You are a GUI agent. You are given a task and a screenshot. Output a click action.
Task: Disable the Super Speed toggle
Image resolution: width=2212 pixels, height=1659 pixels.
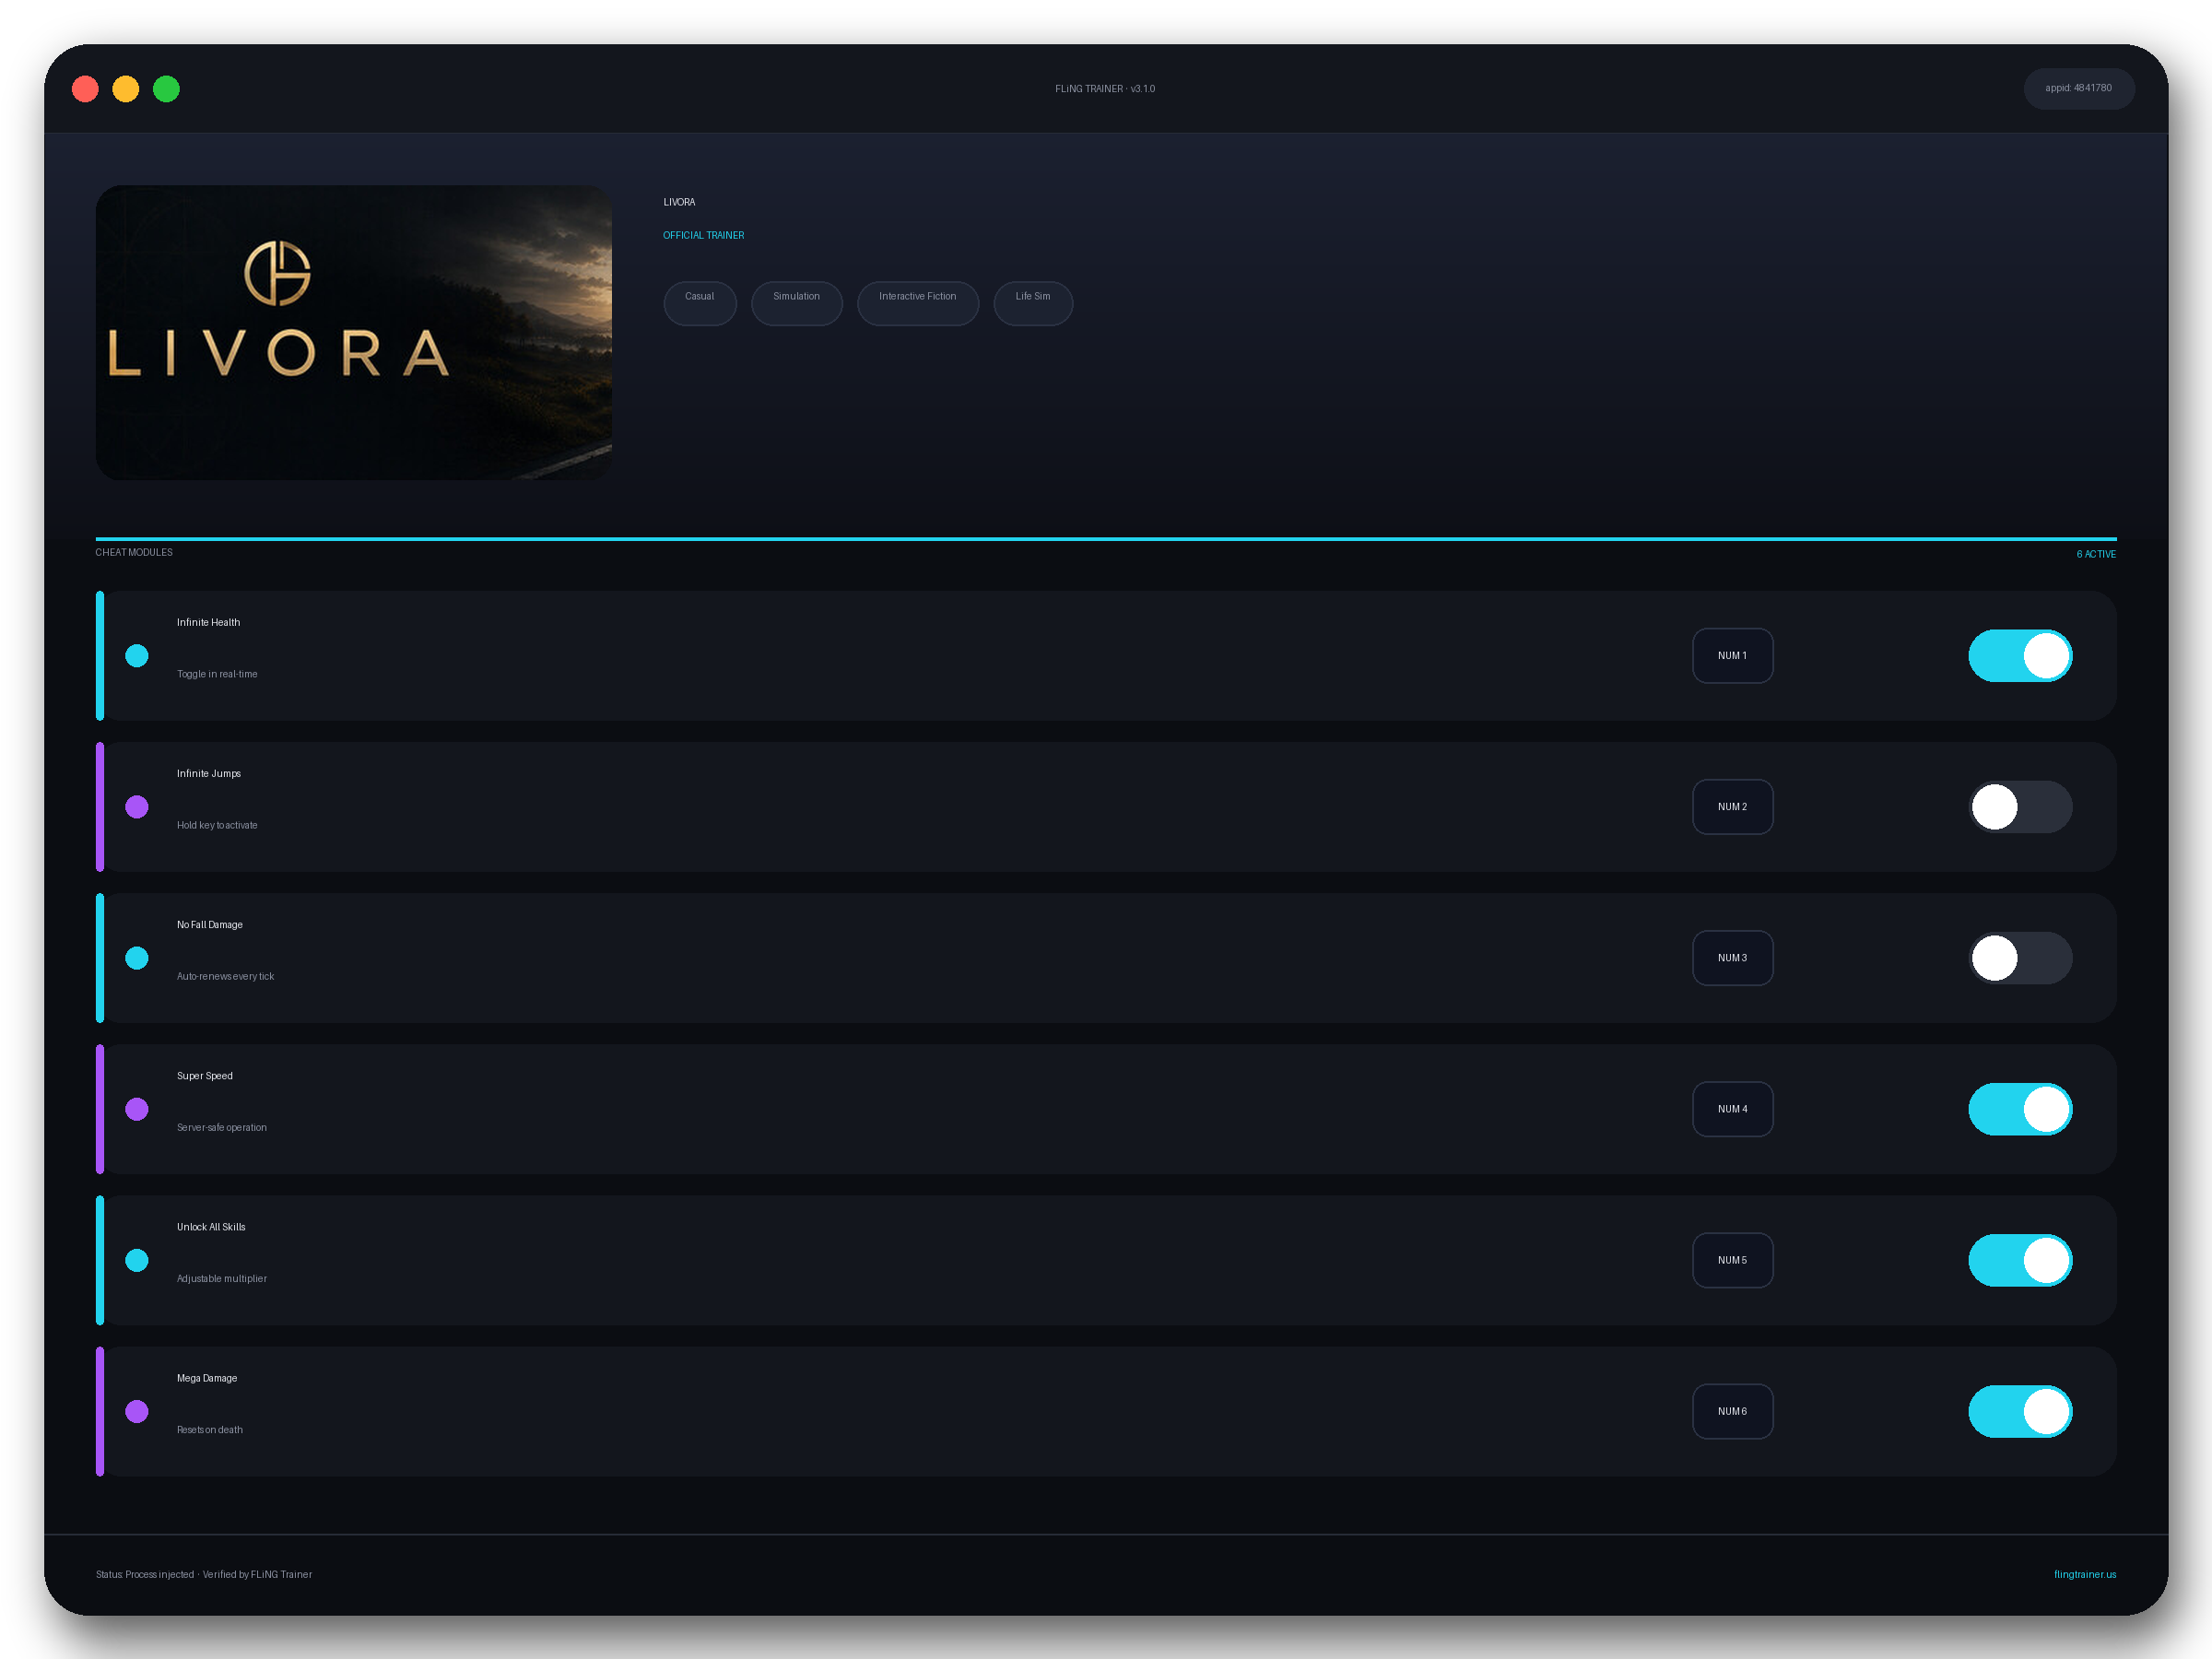pos(2020,1109)
